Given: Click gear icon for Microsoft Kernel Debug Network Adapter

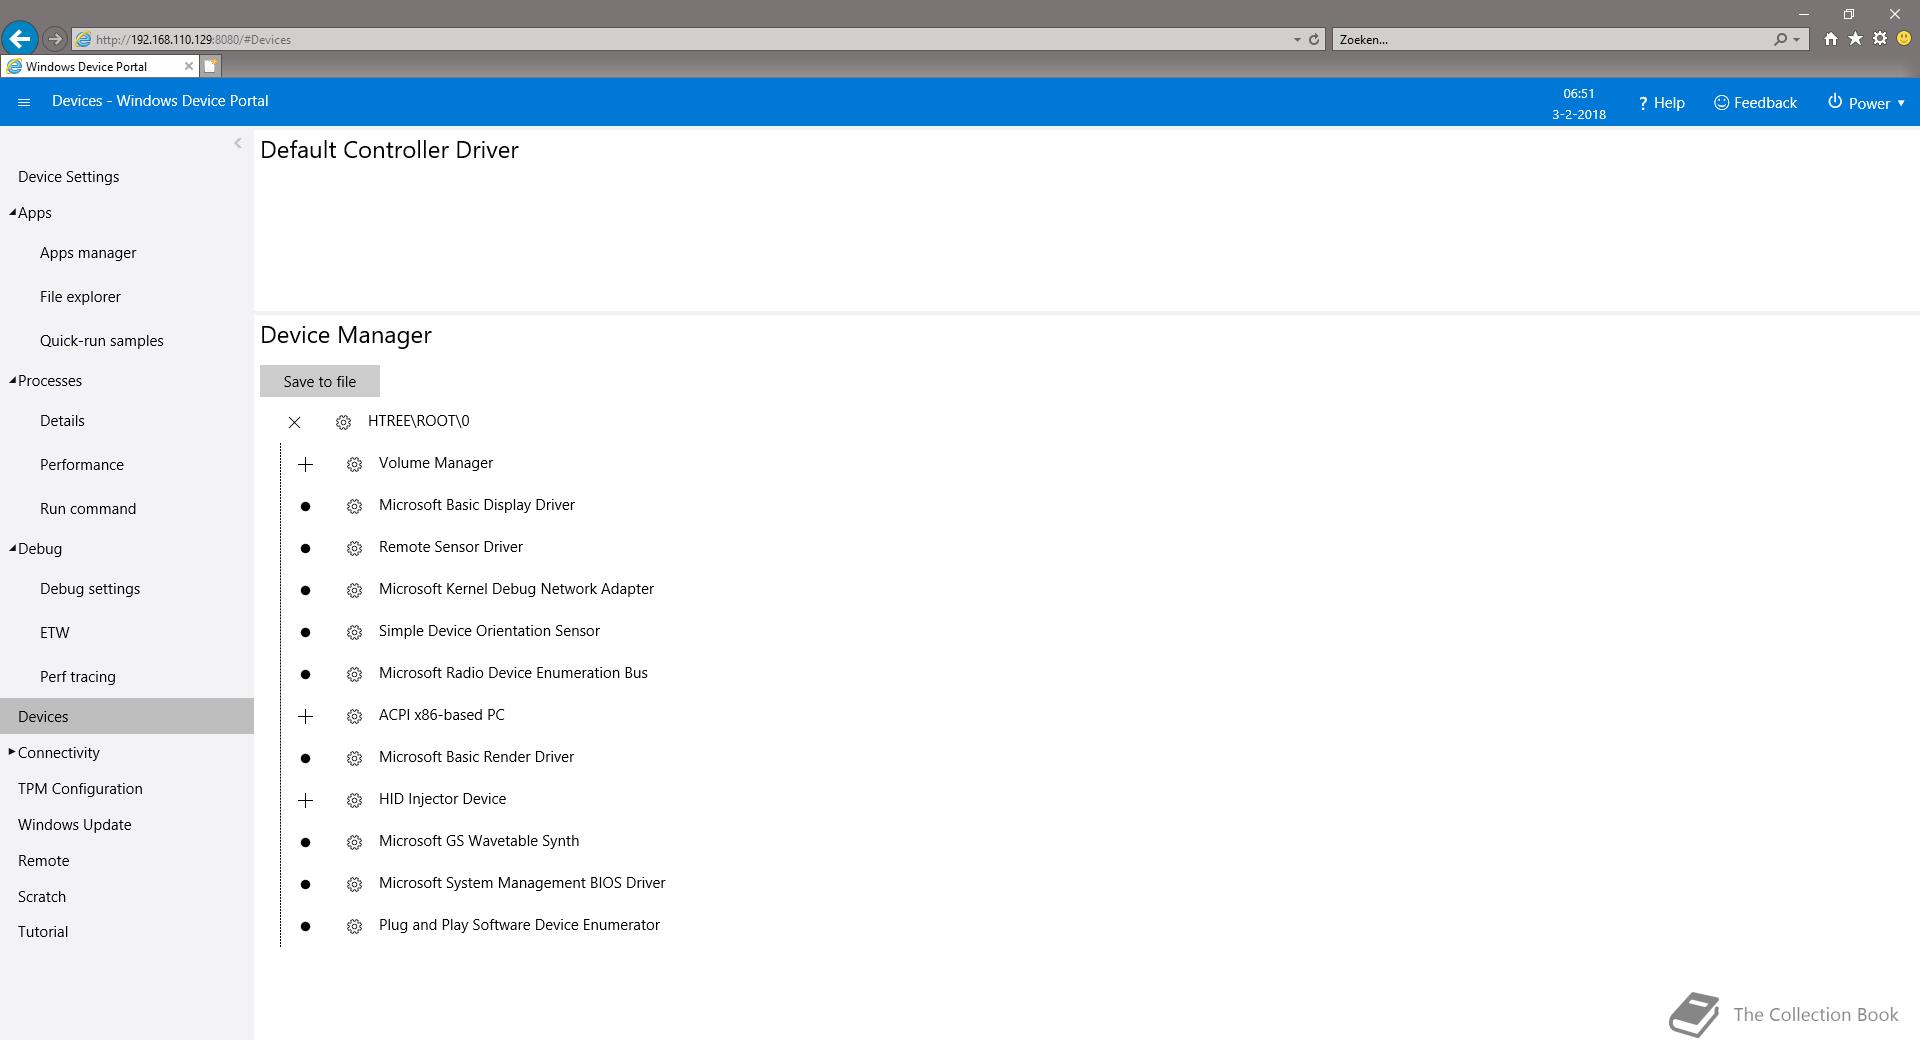Looking at the screenshot, I should 354,590.
